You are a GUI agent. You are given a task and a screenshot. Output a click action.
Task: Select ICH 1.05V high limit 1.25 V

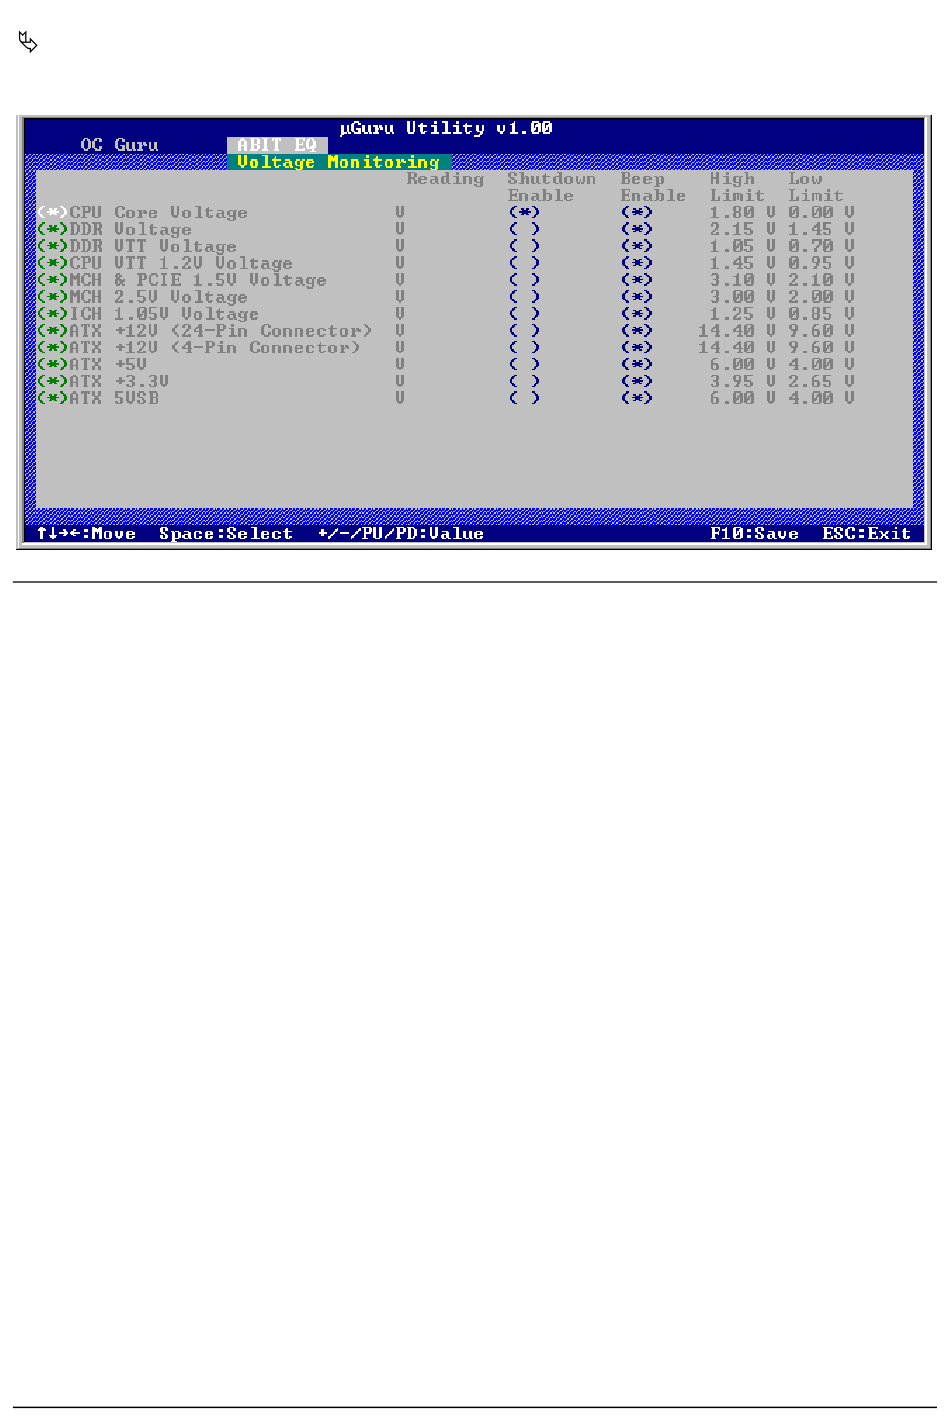tap(743, 314)
